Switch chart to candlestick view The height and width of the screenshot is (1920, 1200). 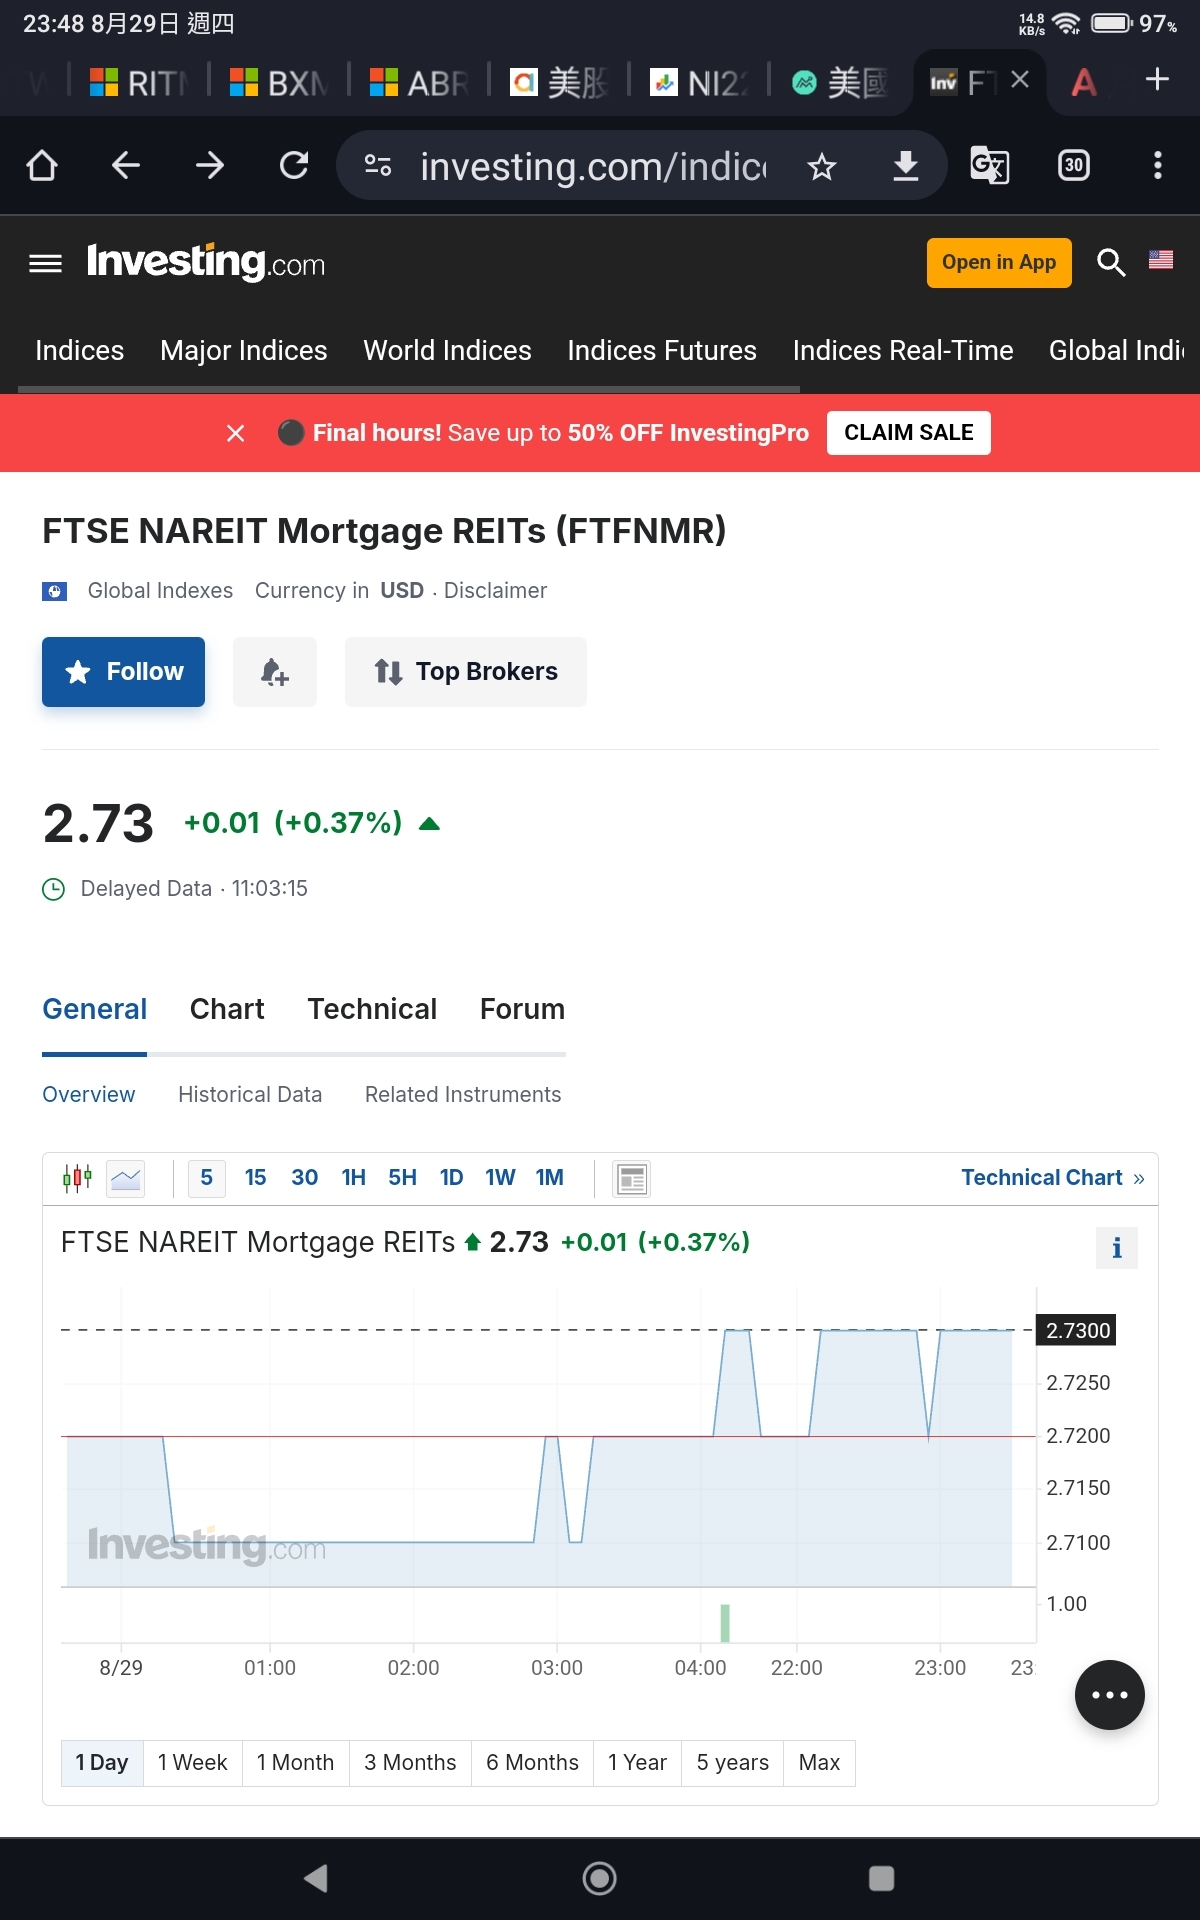[x=77, y=1178]
